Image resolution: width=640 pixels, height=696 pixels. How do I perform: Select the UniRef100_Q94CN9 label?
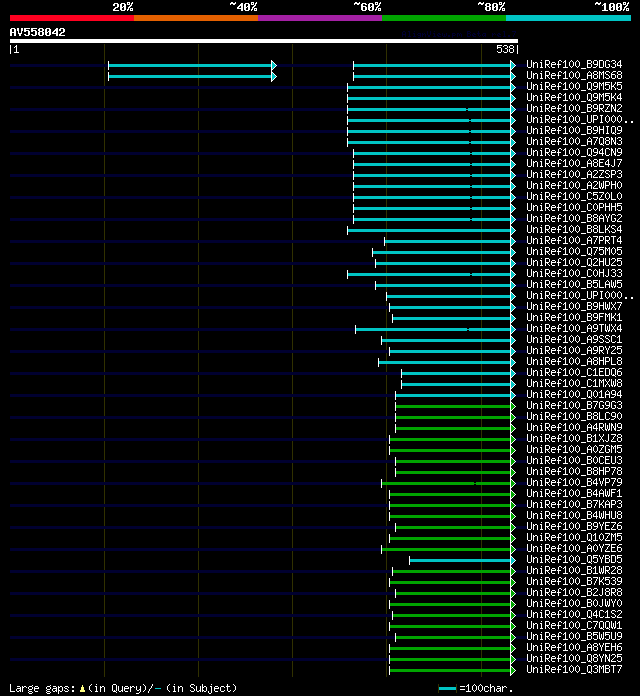click(574, 152)
